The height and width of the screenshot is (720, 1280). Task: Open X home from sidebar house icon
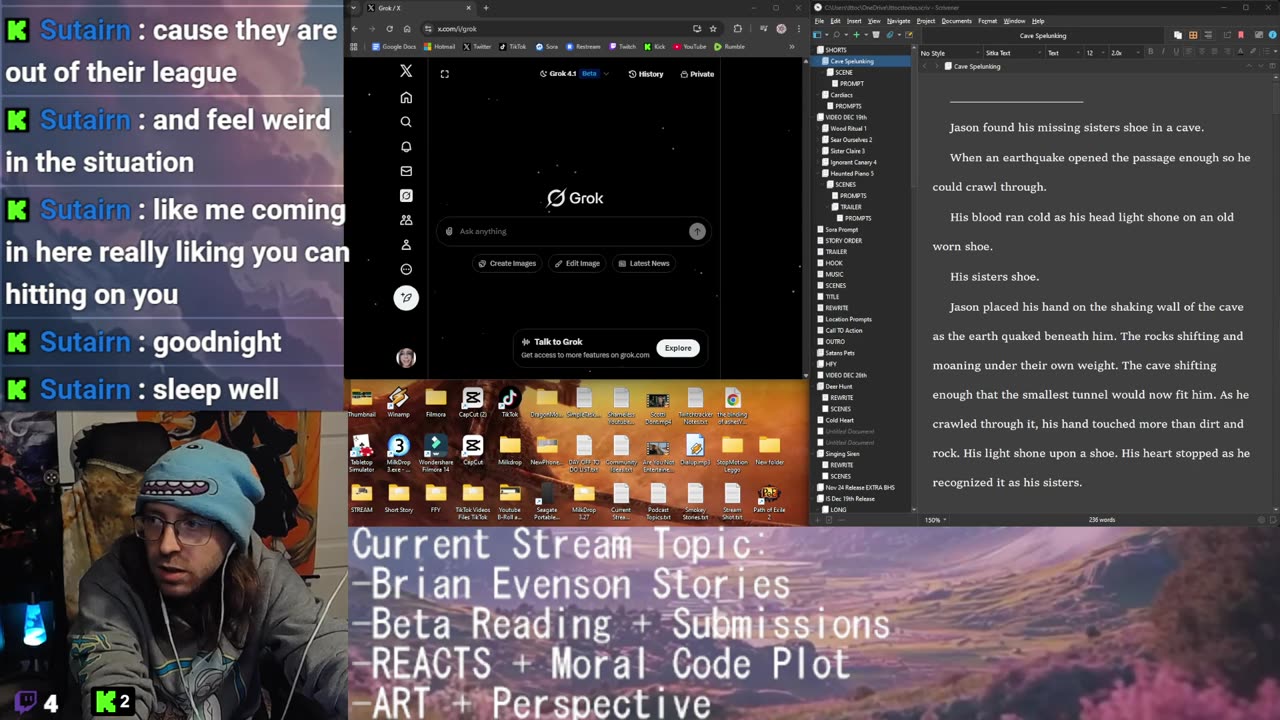pos(406,97)
